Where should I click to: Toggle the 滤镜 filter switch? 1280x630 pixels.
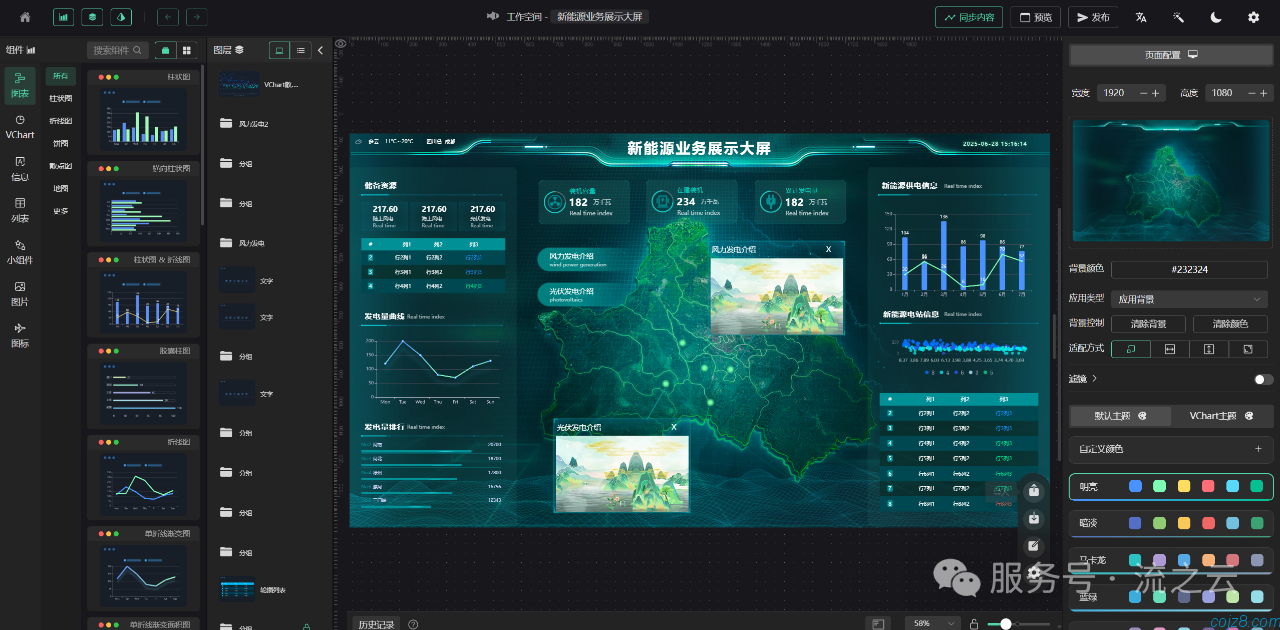pos(1263,379)
